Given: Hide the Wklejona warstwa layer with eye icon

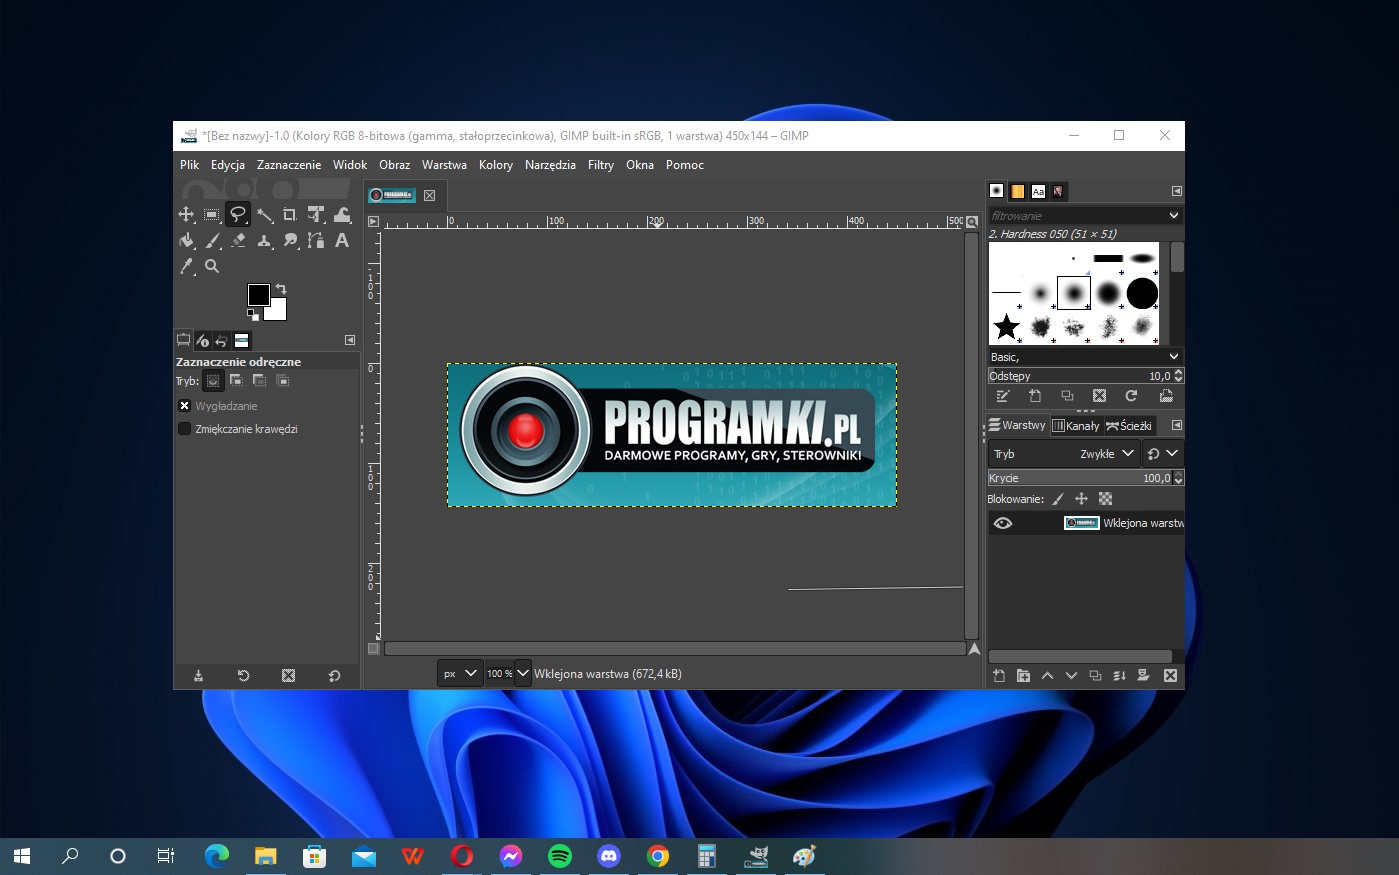Looking at the screenshot, I should click(x=1002, y=523).
